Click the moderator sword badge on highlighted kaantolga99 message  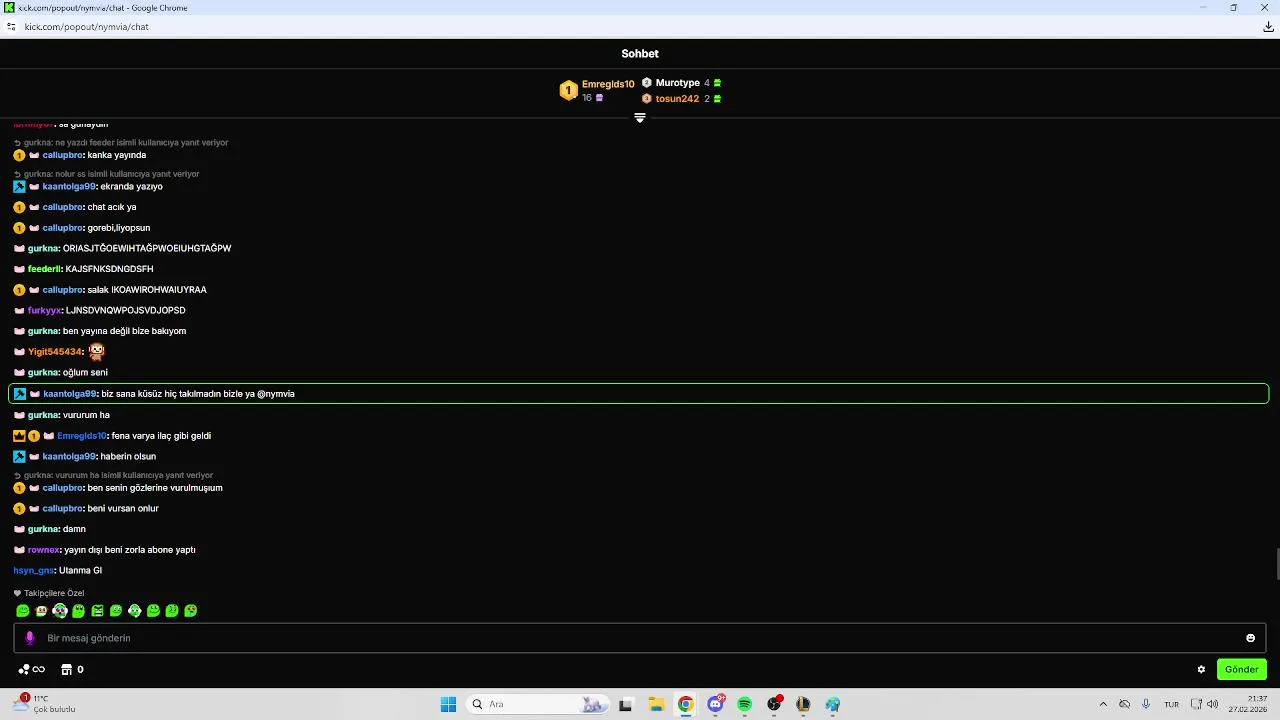pos(20,394)
